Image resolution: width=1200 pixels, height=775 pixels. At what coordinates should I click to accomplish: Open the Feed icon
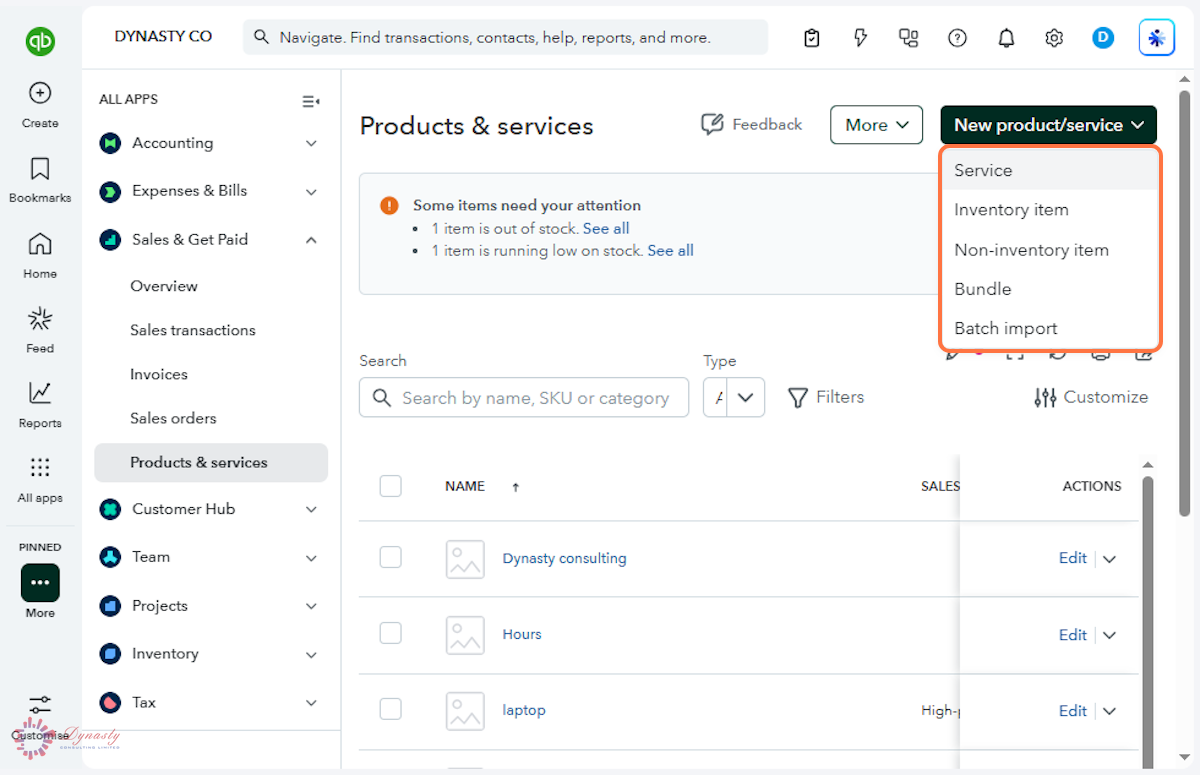(x=40, y=319)
